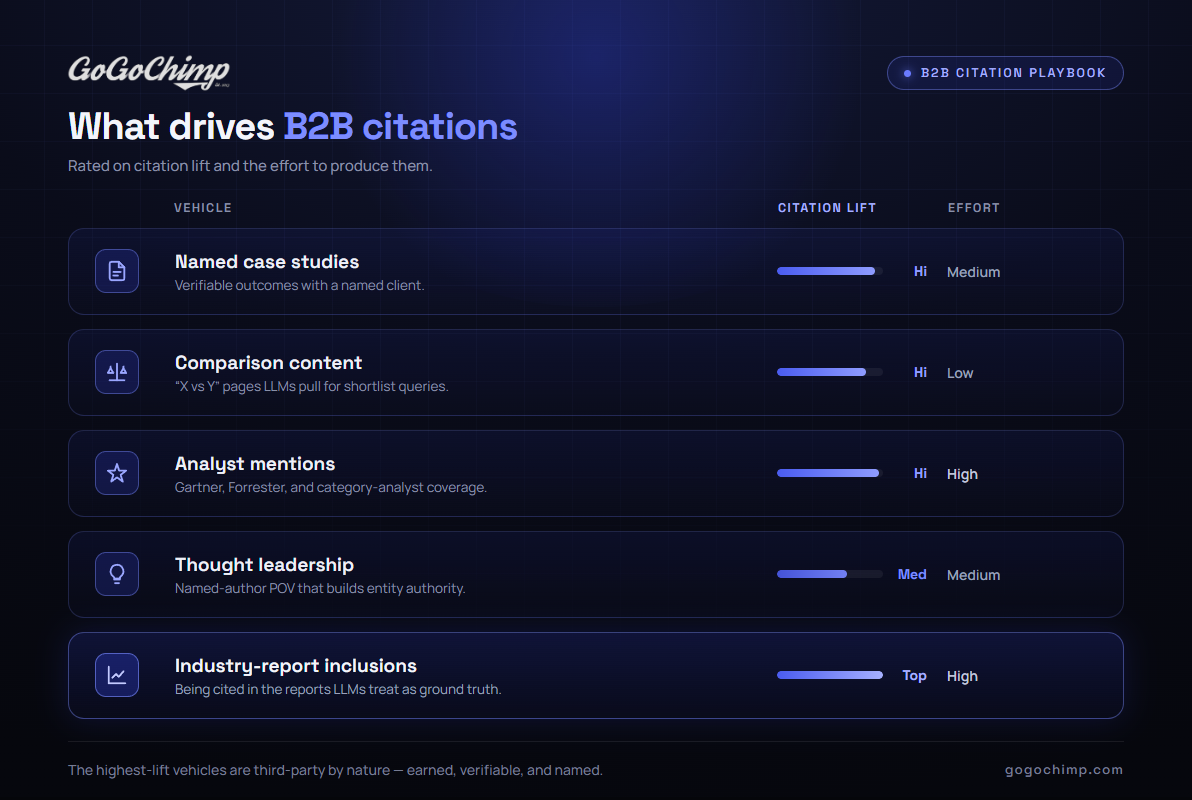Click High effort in Analyst mentions row
Viewport: 1192px width, 800px height.
tap(962, 475)
